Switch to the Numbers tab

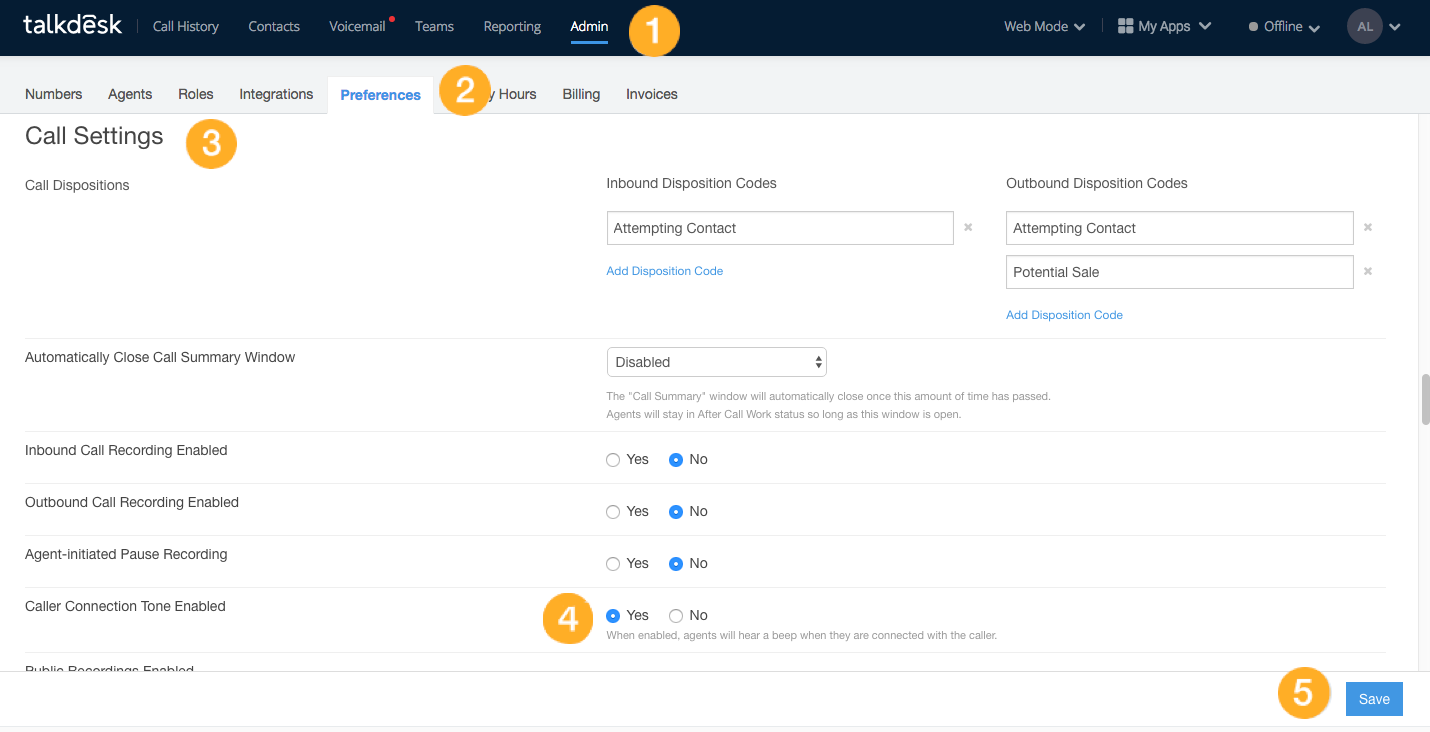tap(54, 94)
